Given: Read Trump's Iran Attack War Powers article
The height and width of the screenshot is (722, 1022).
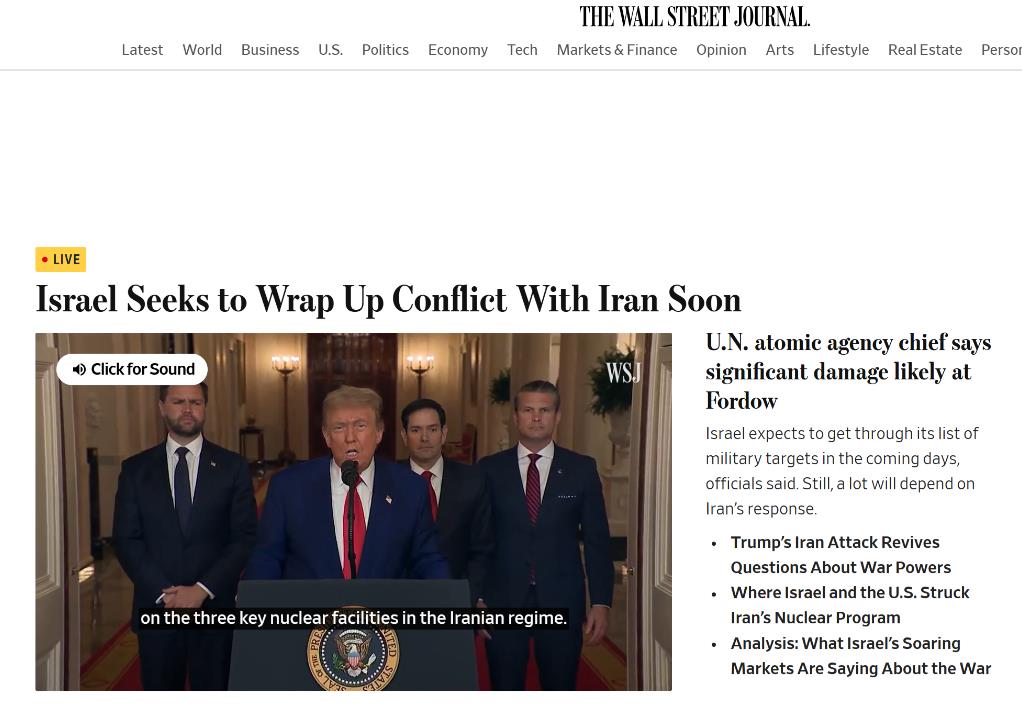Looking at the screenshot, I should pos(840,555).
